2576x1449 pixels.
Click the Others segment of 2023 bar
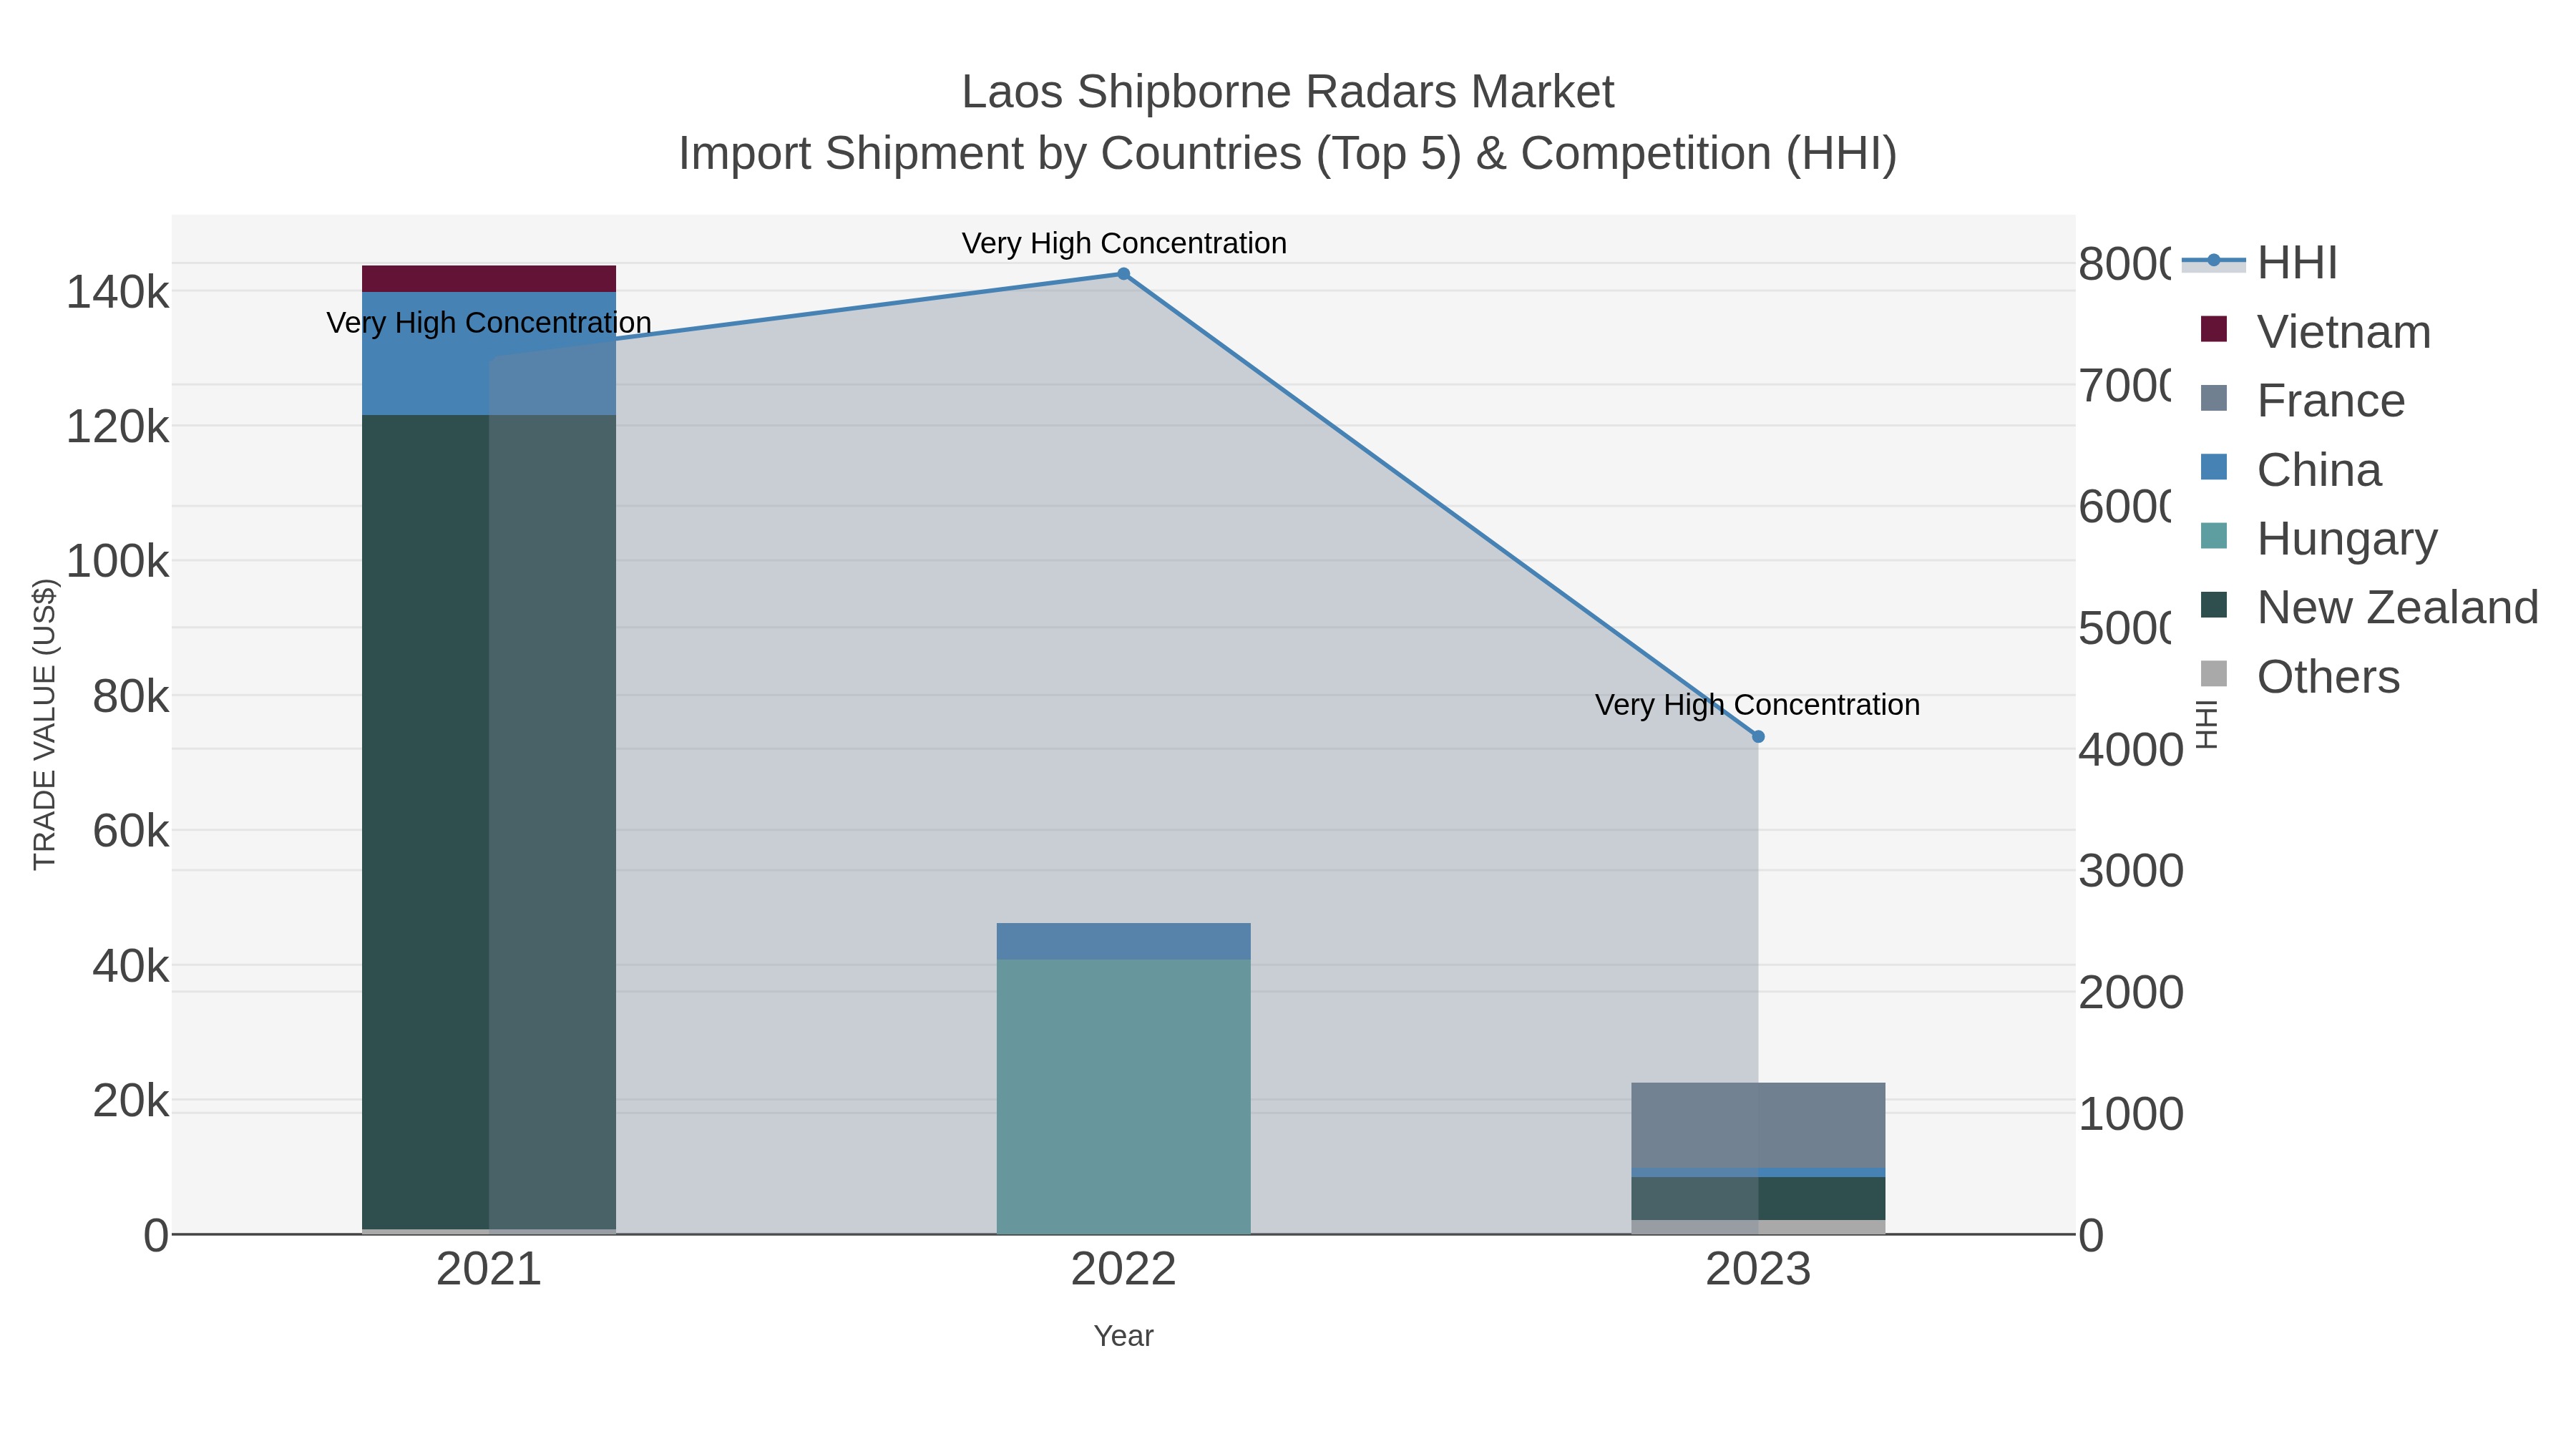point(1758,1227)
